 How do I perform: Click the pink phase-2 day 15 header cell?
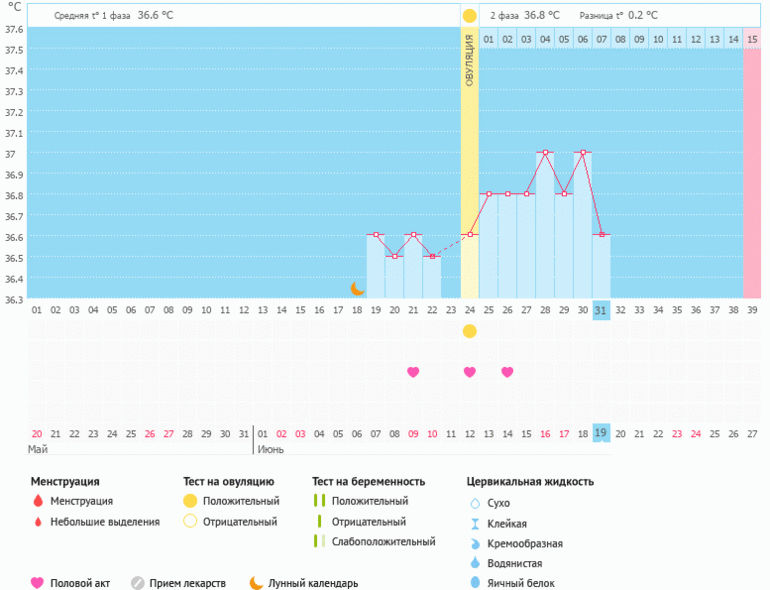point(752,39)
